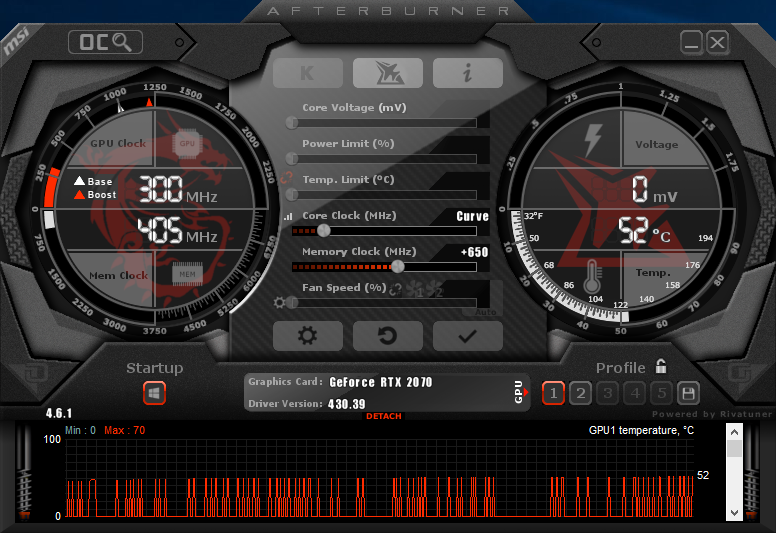Detach the monitoring graph panel
This screenshot has width=776, height=533.
(384, 416)
